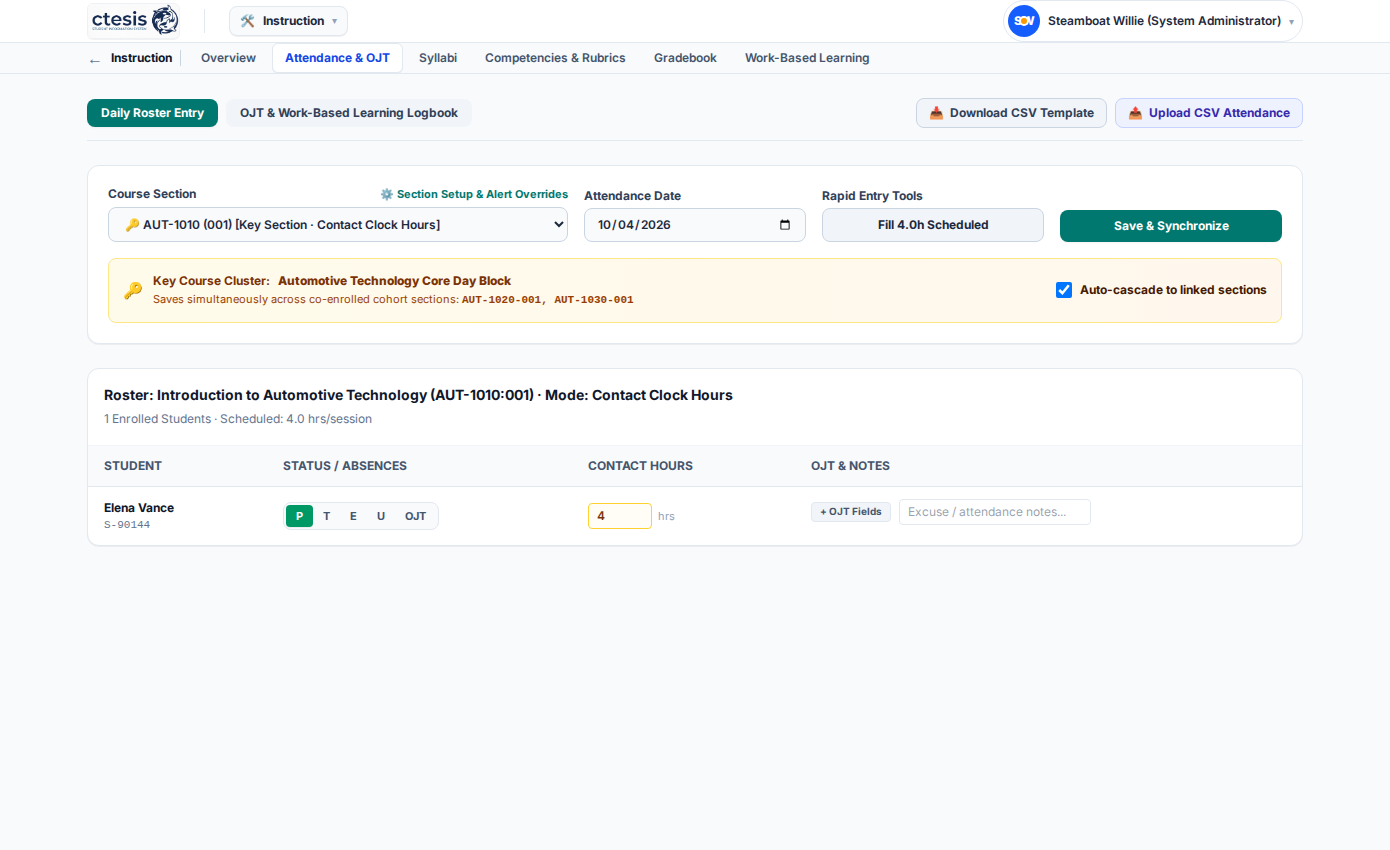
Task: Mark Elena Vance as Unexcused (U)
Action: tap(381, 516)
